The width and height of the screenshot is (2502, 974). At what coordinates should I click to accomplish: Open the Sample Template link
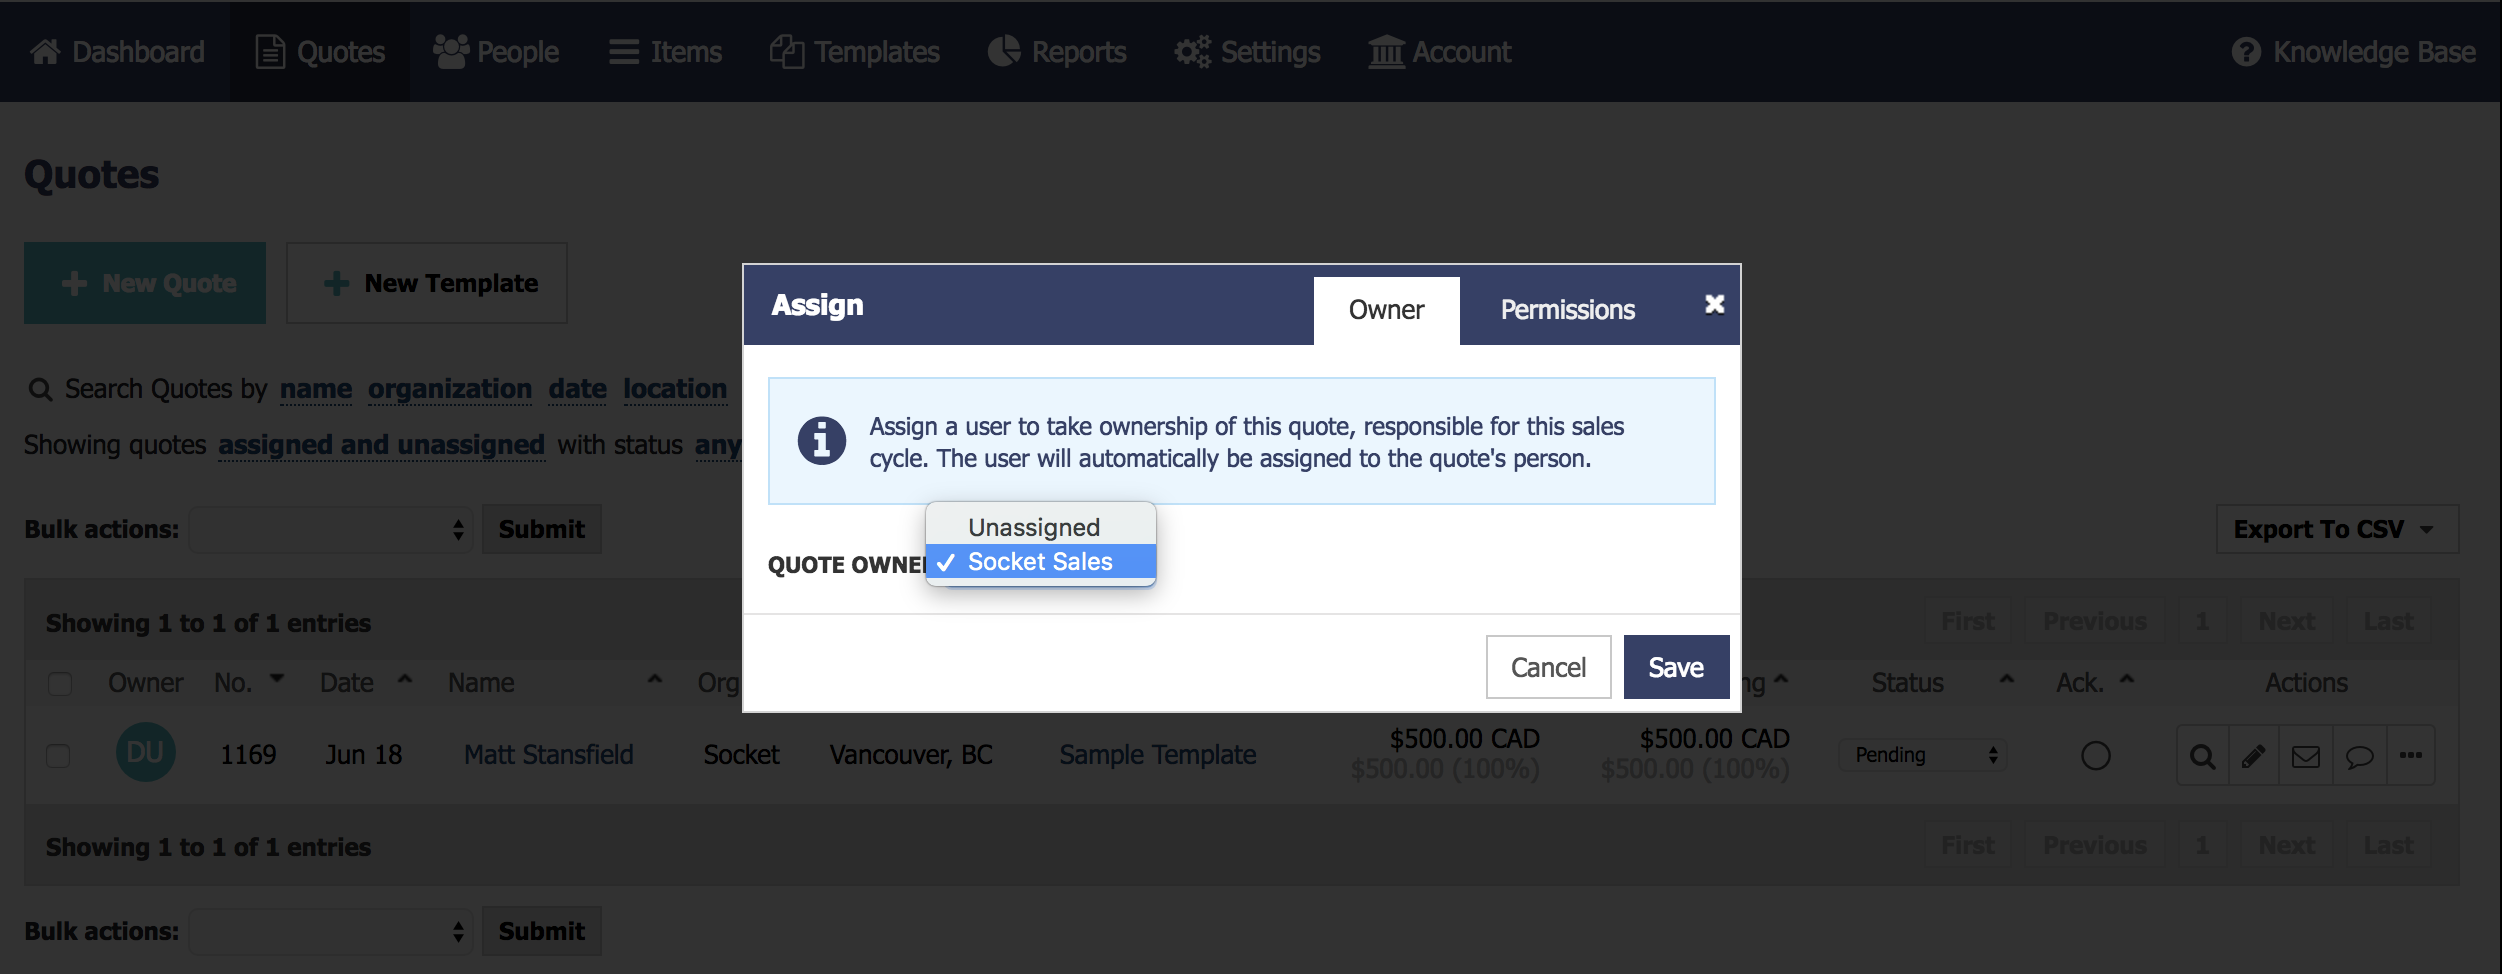1157,755
